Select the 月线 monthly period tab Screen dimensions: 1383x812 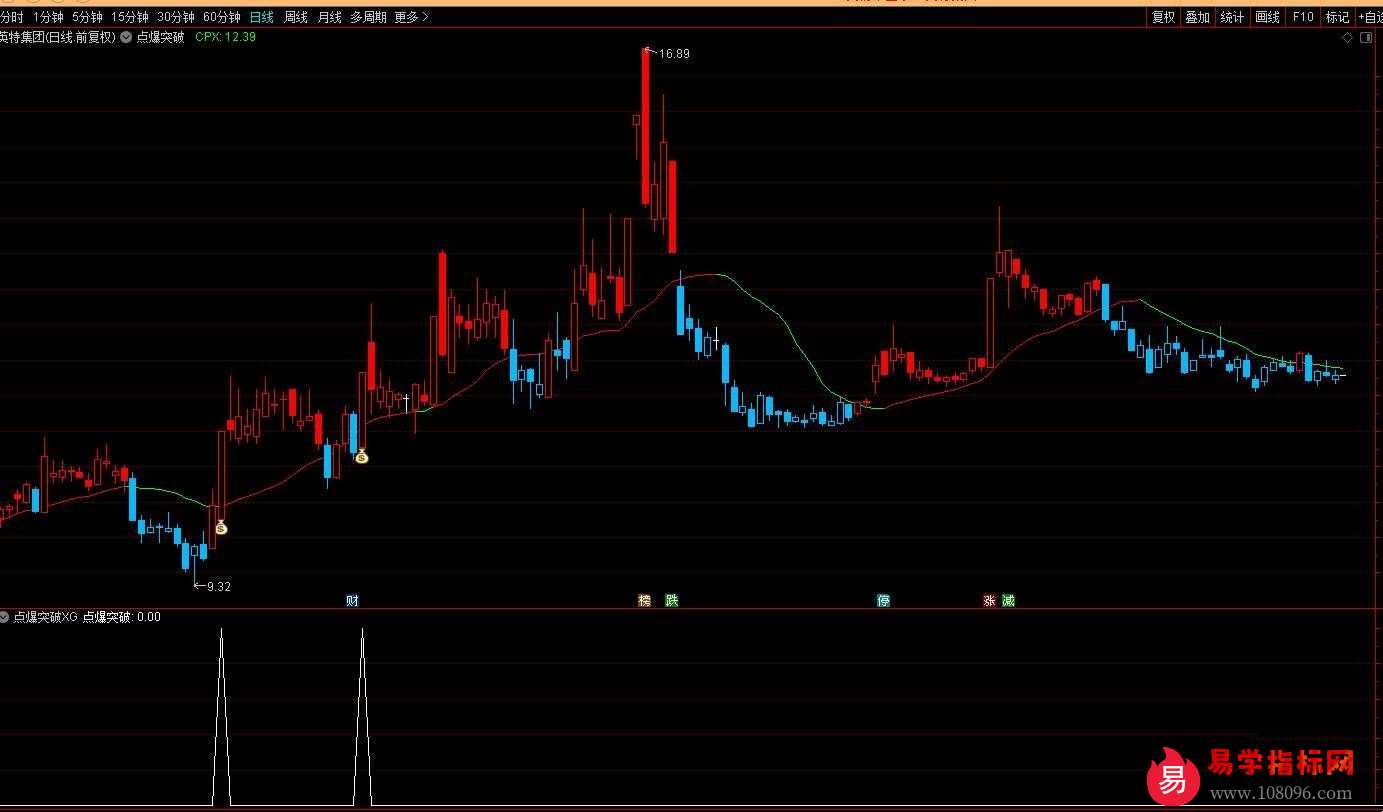(329, 17)
